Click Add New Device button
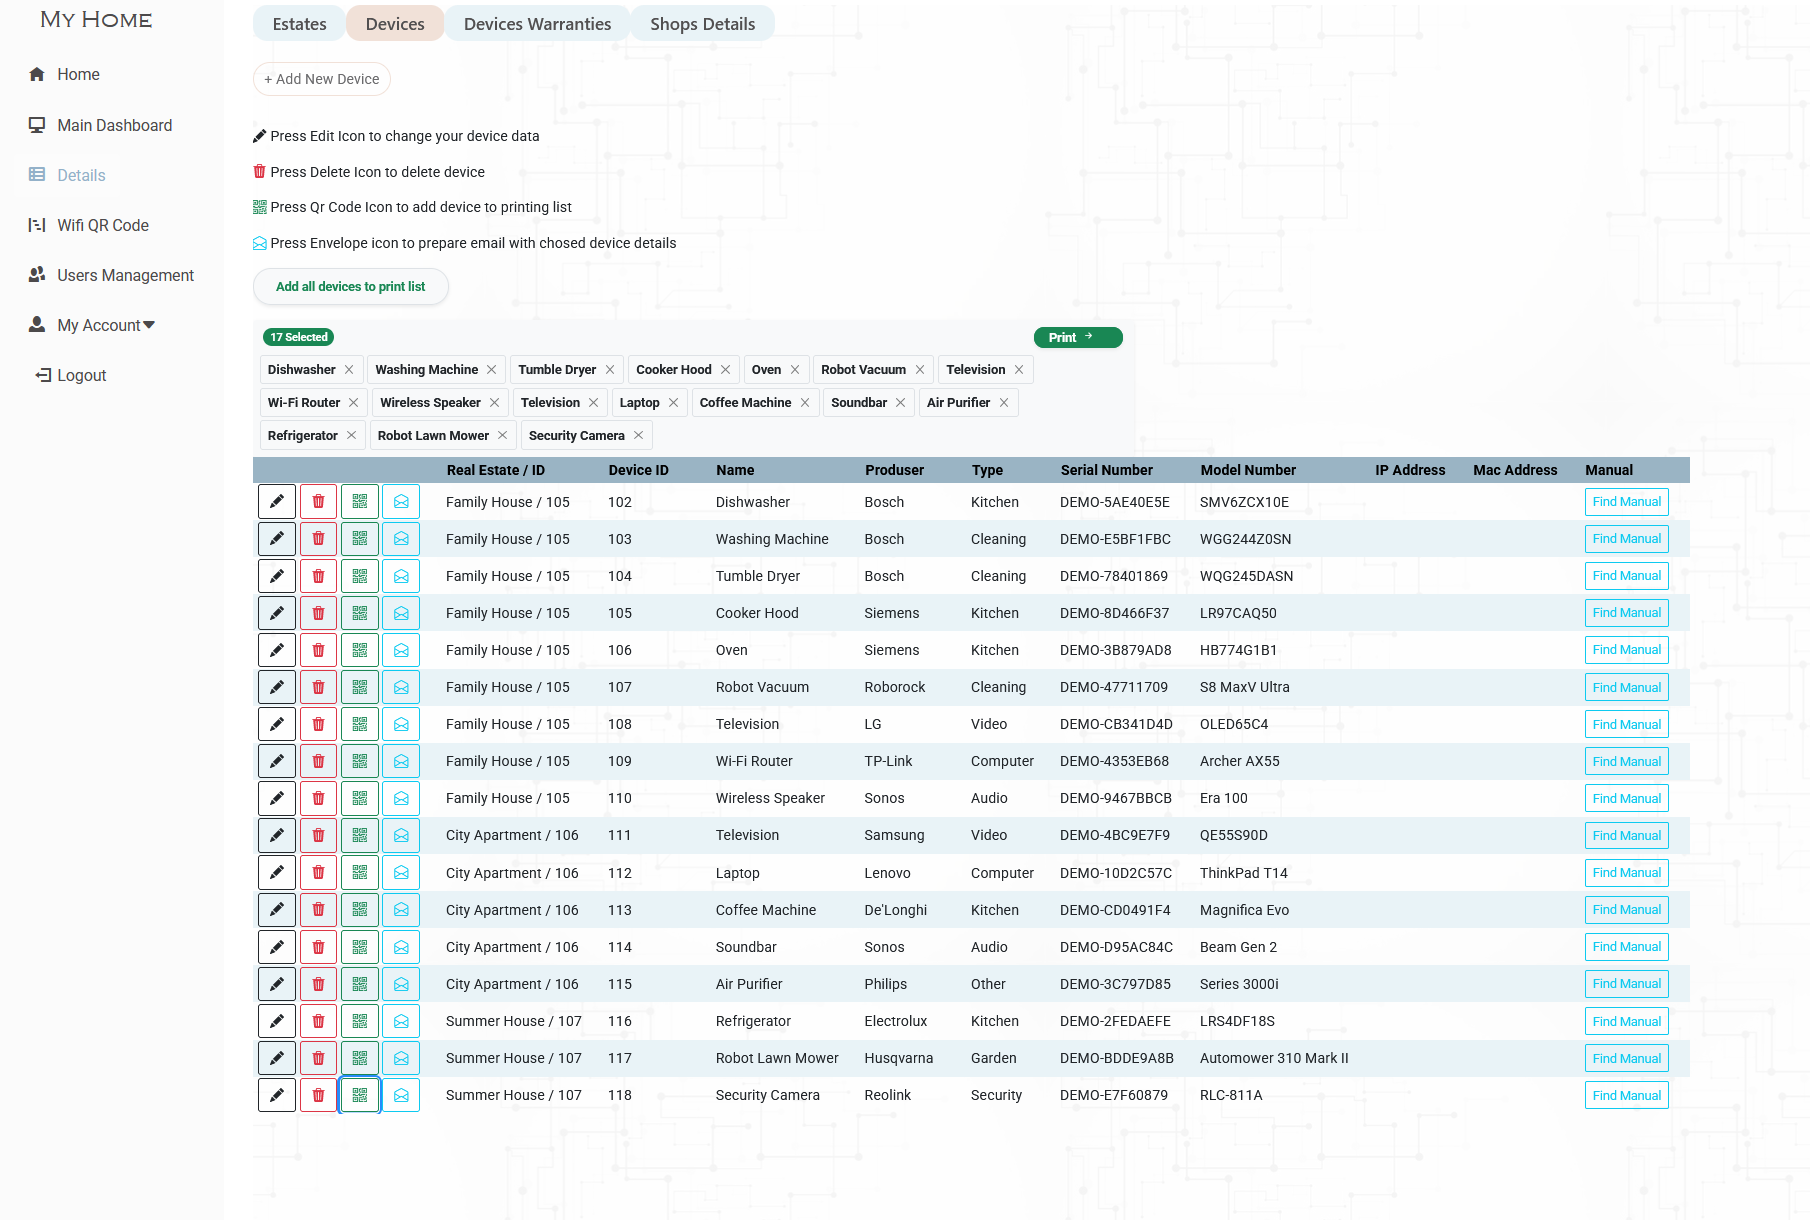Image resolution: width=1810 pixels, height=1220 pixels. coord(321,79)
